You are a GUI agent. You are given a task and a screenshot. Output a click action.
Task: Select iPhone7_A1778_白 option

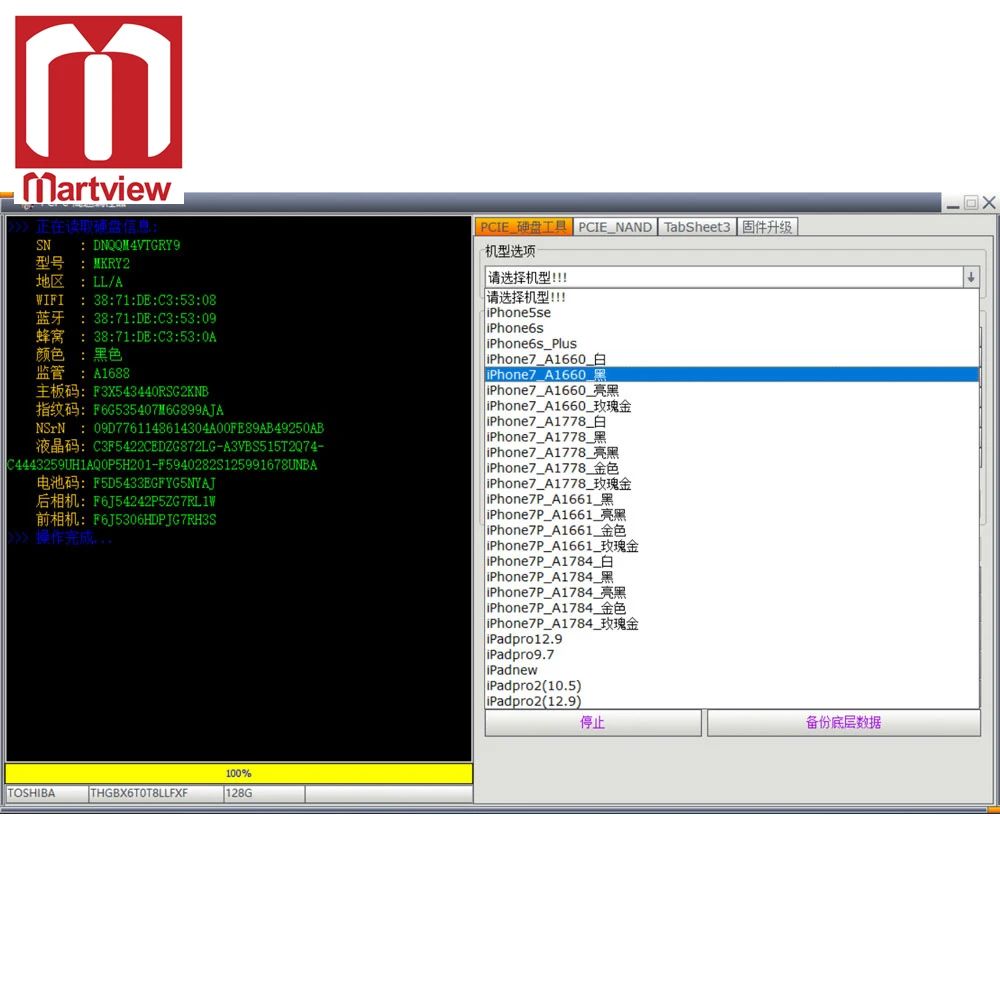tap(732, 422)
